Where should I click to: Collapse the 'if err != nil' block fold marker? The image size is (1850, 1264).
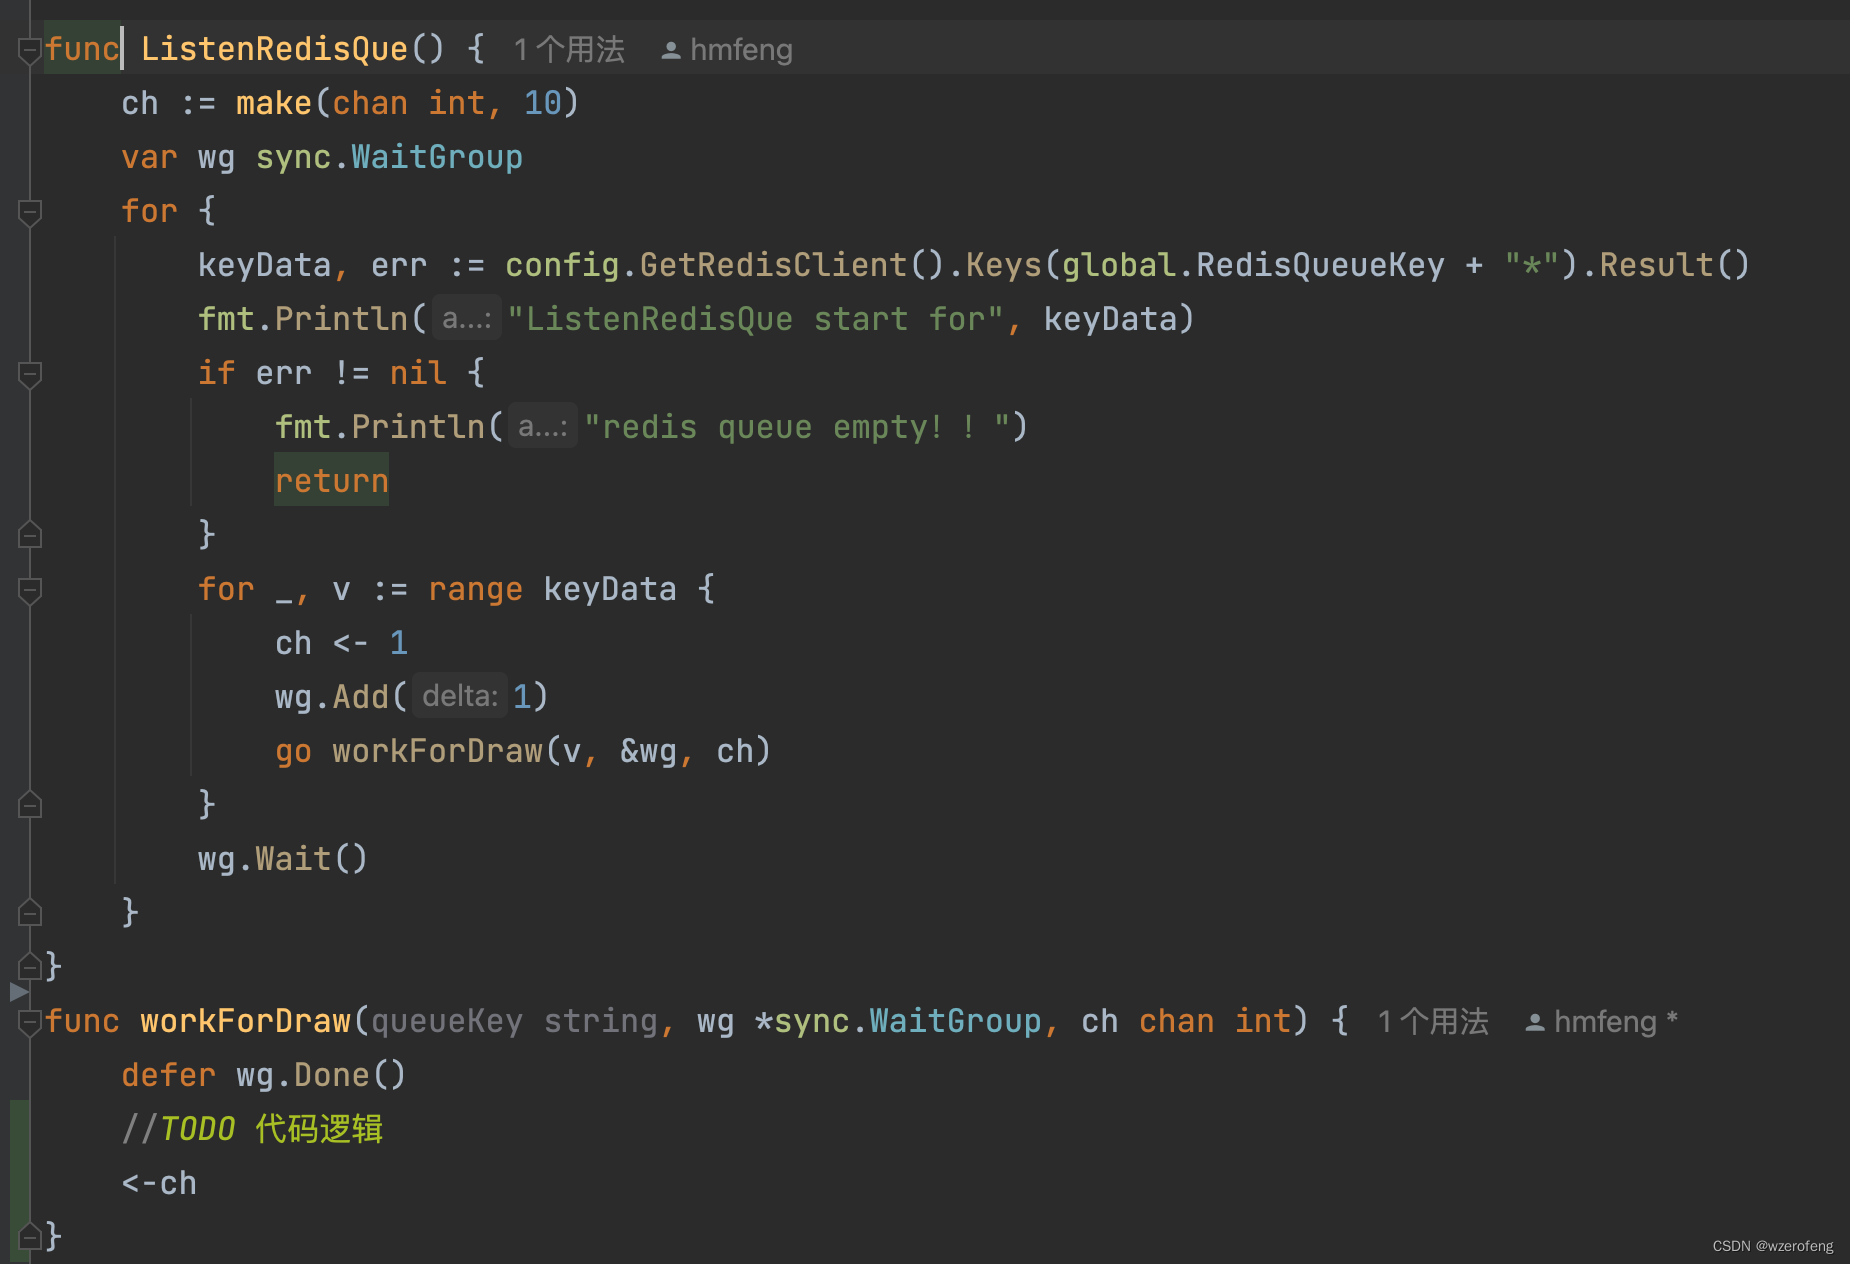pyautogui.click(x=30, y=374)
